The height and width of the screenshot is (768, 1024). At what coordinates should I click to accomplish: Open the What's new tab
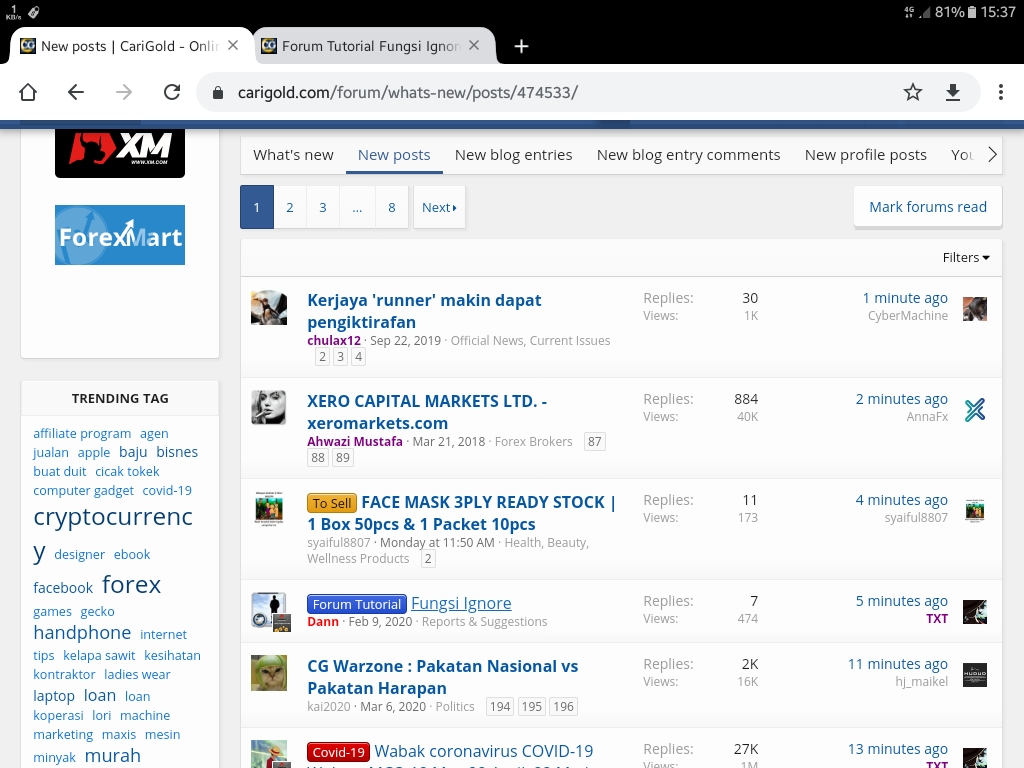tap(293, 155)
